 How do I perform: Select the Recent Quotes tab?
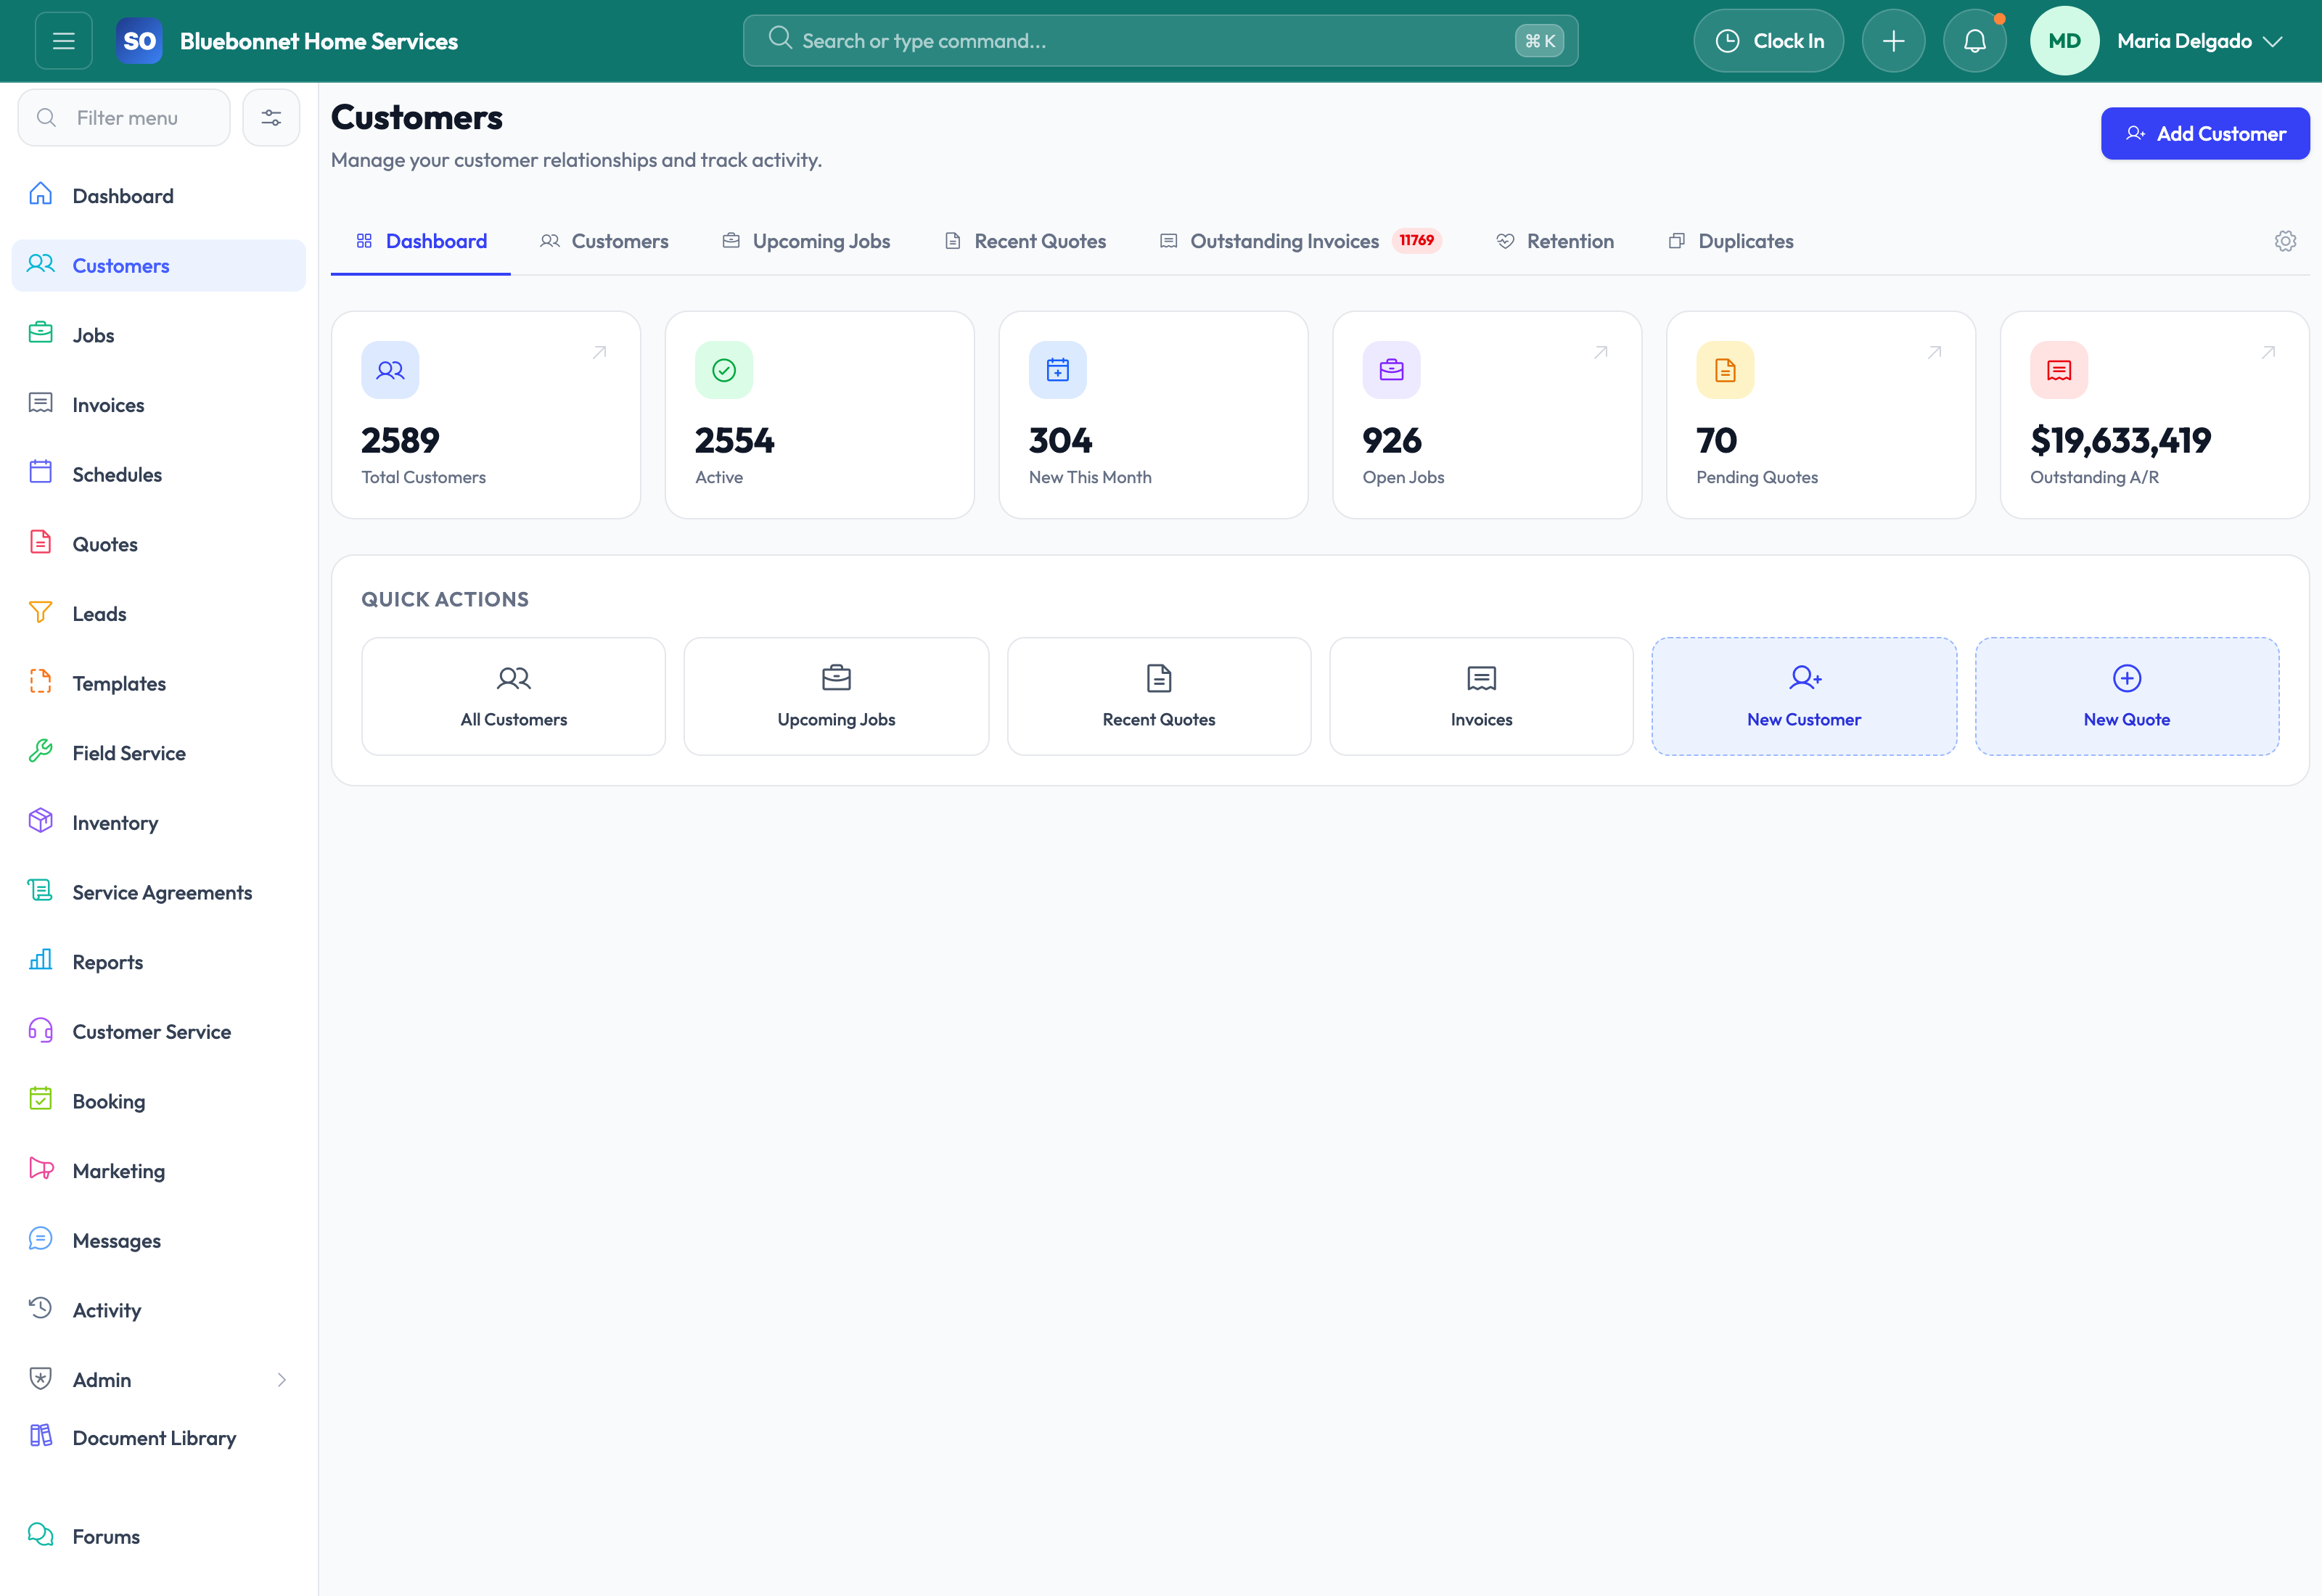click(x=1025, y=241)
